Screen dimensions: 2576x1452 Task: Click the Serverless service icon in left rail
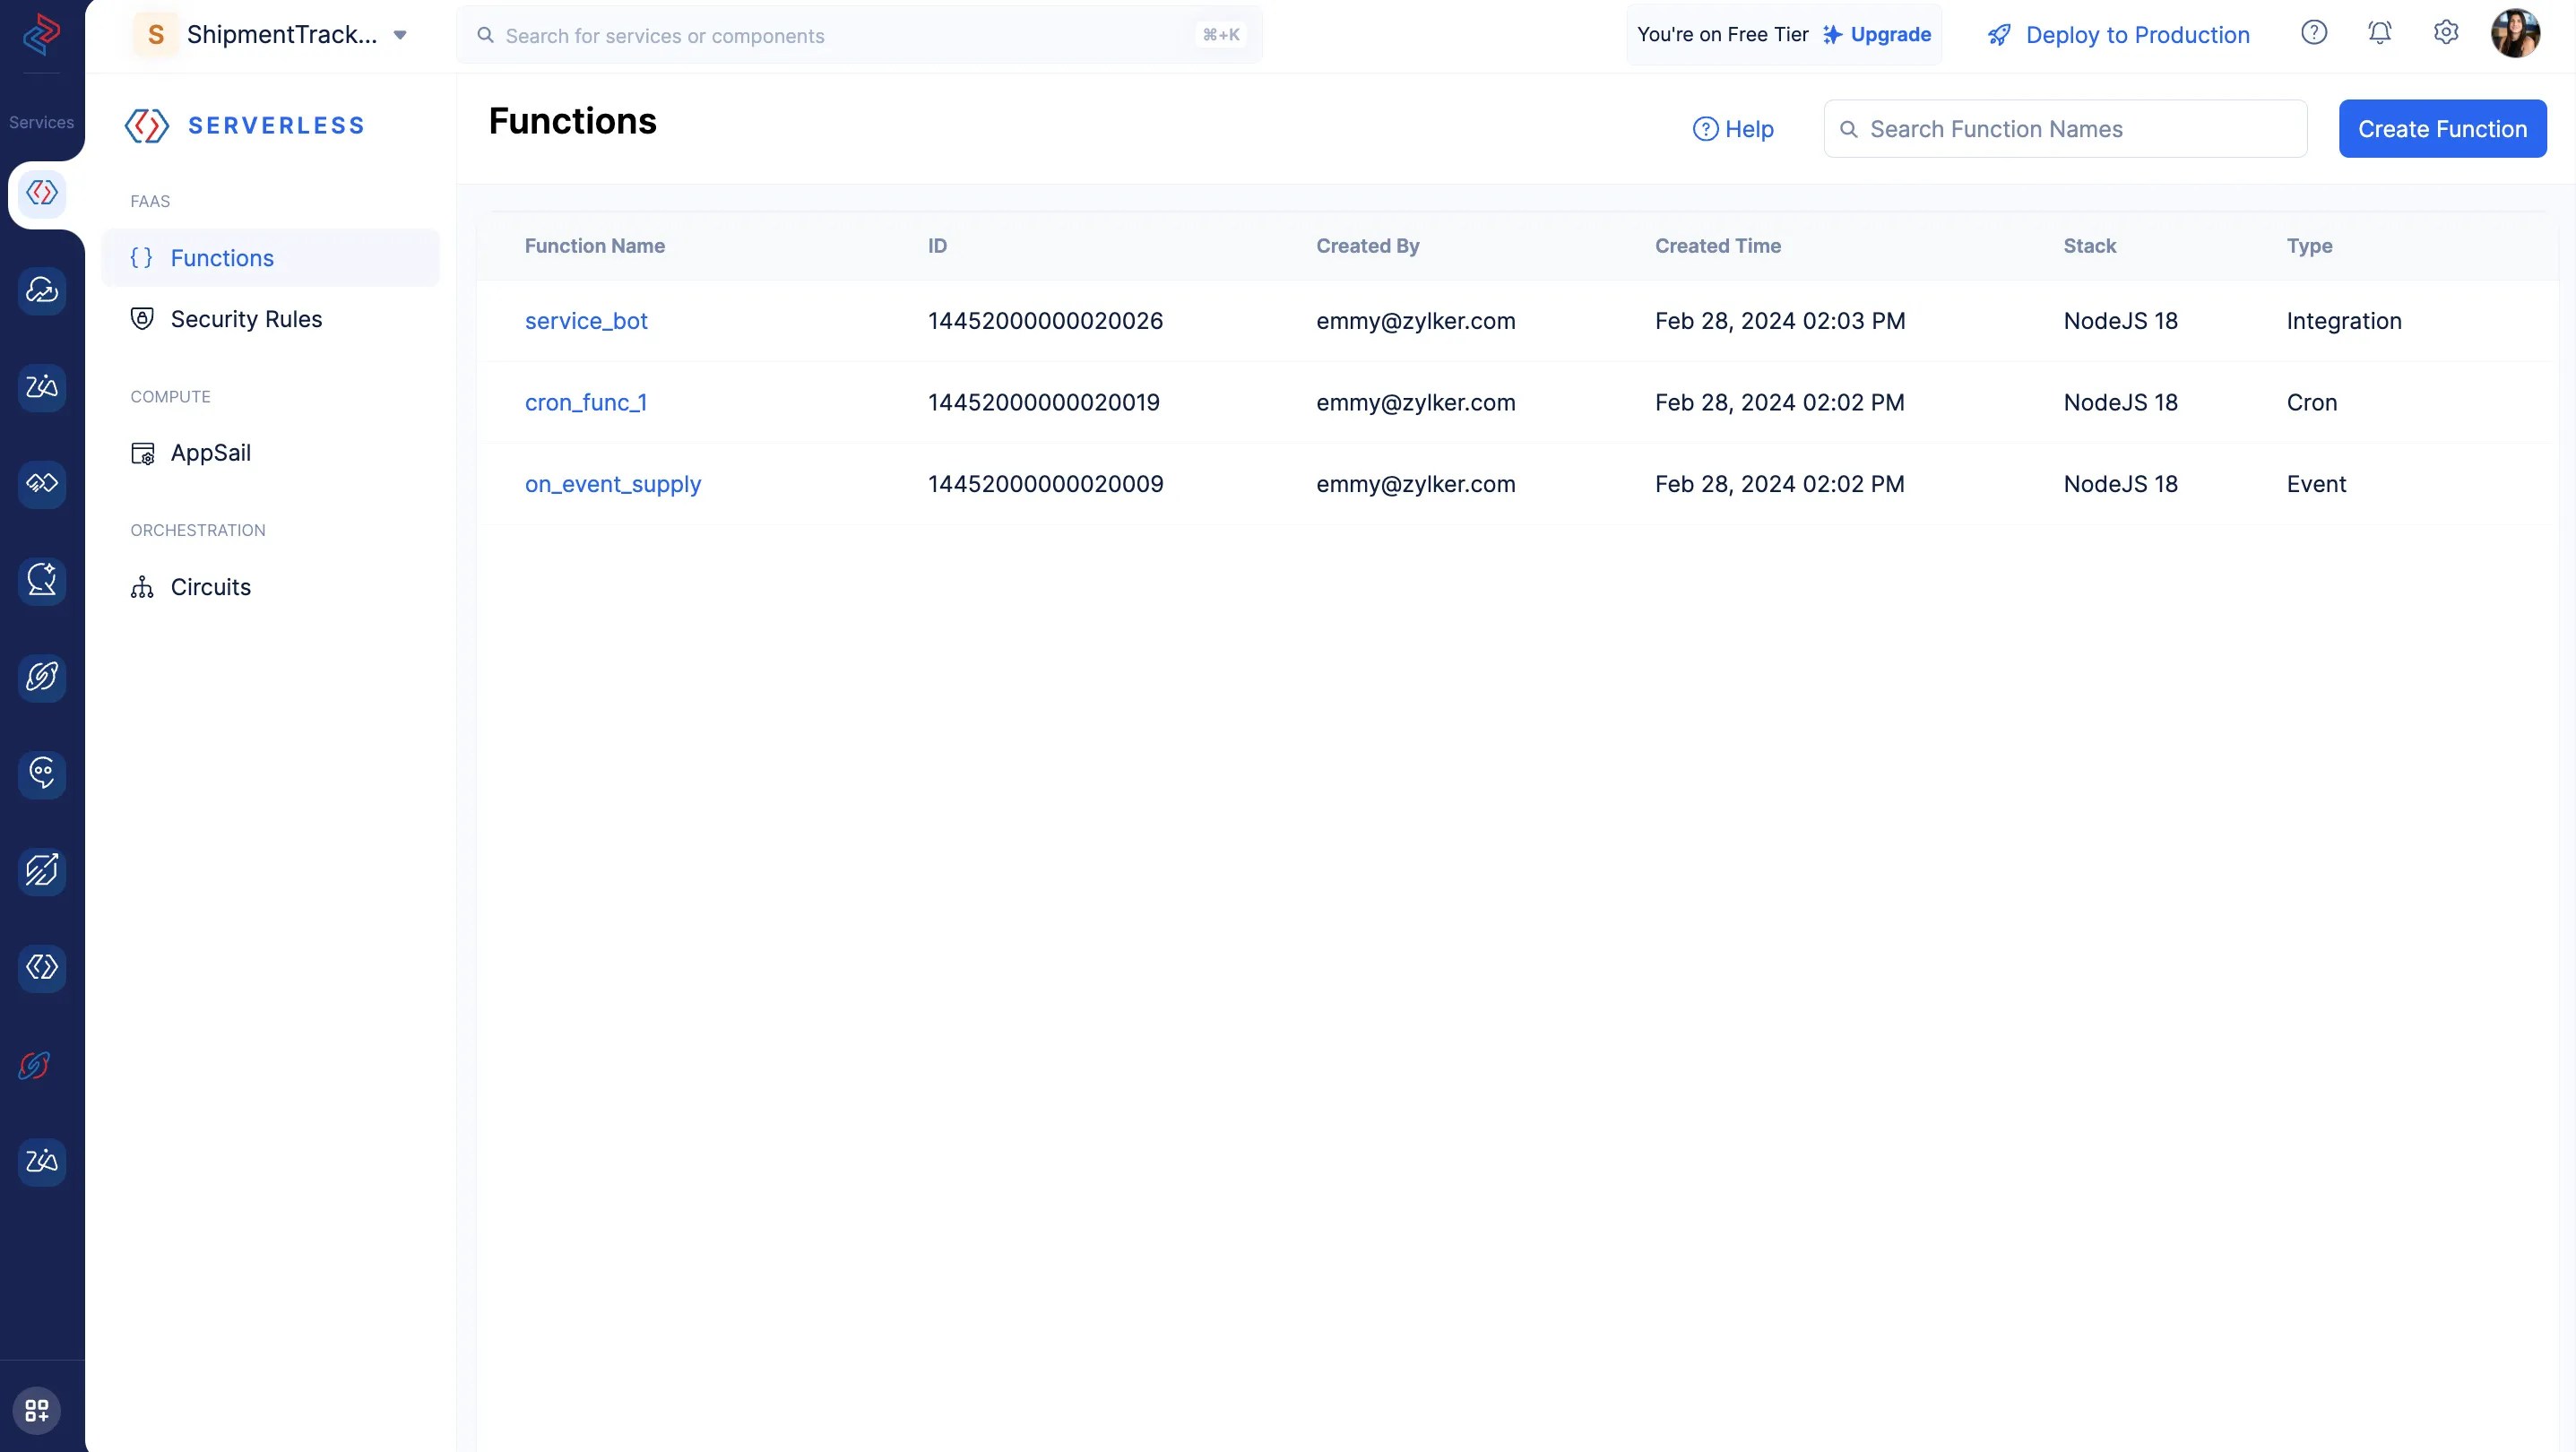pyautogui.click(x=41, y=193)
